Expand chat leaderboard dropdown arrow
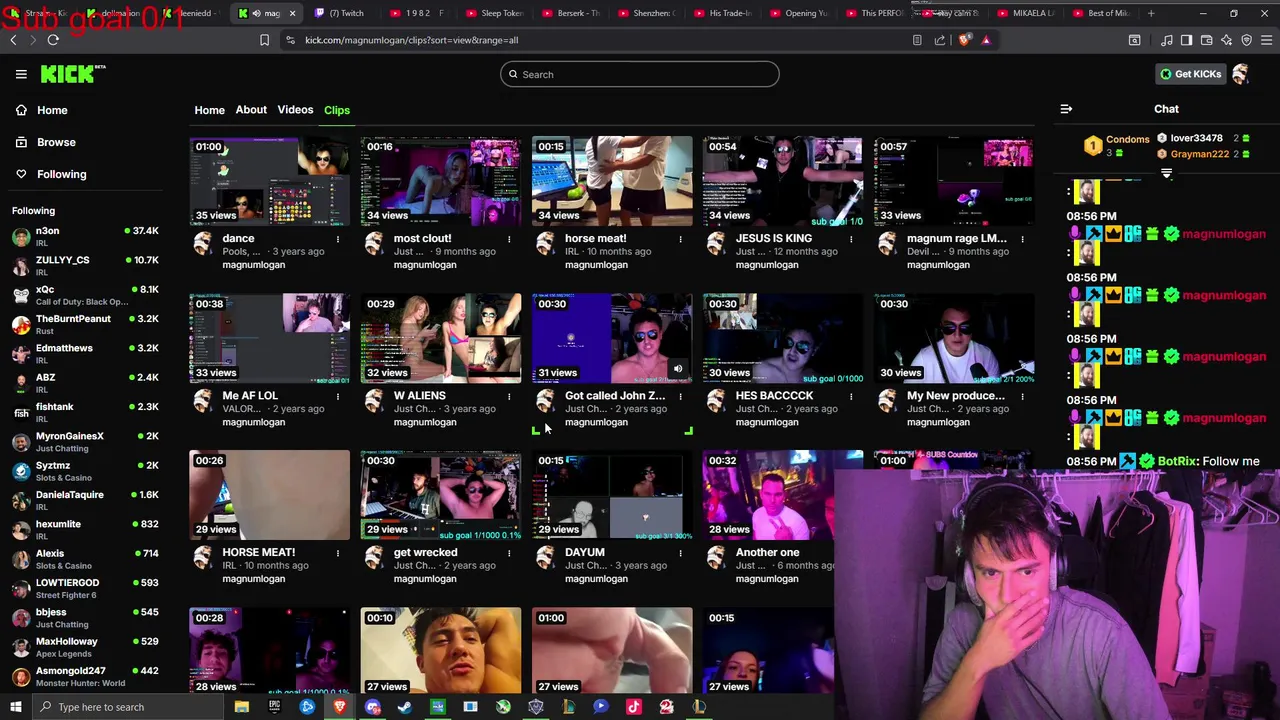This screenshot has width=1280, height=720. 1166,174
